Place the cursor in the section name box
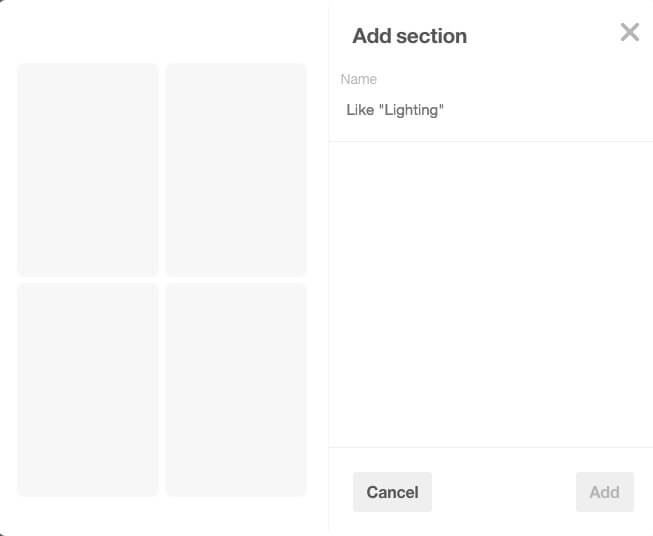 tap(490, 110)
